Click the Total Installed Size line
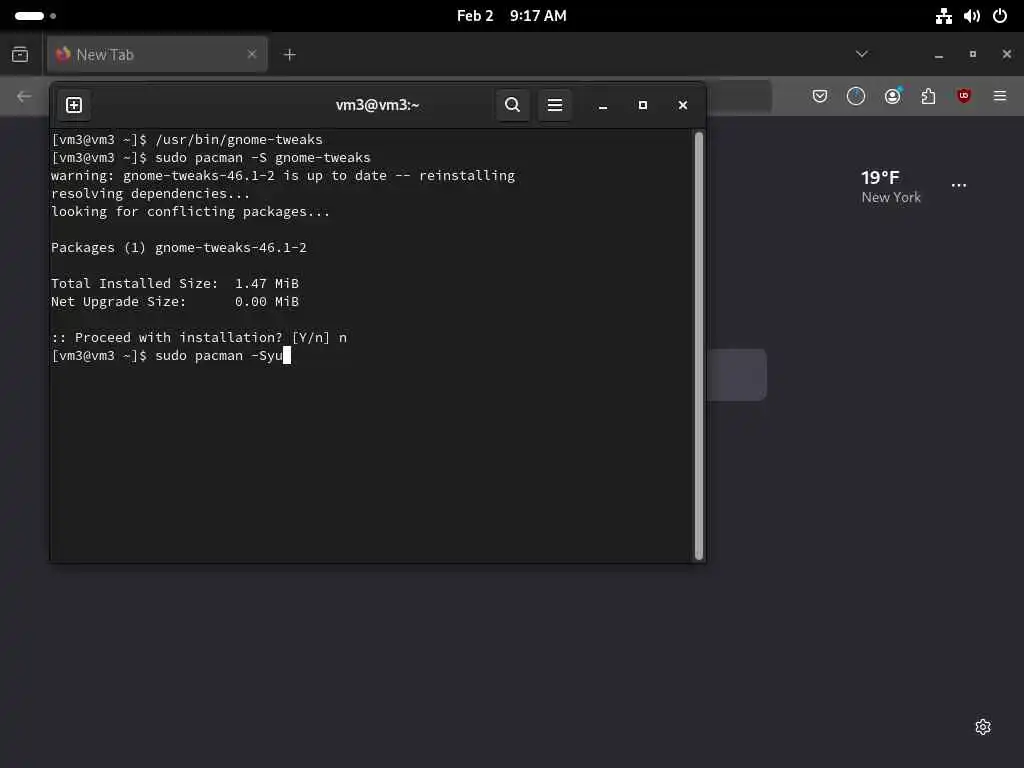 pos(175,283)
